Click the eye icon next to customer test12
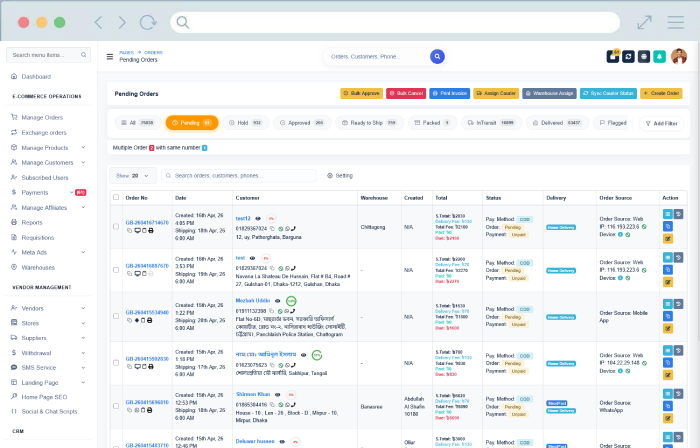 (x=258, y=217)
